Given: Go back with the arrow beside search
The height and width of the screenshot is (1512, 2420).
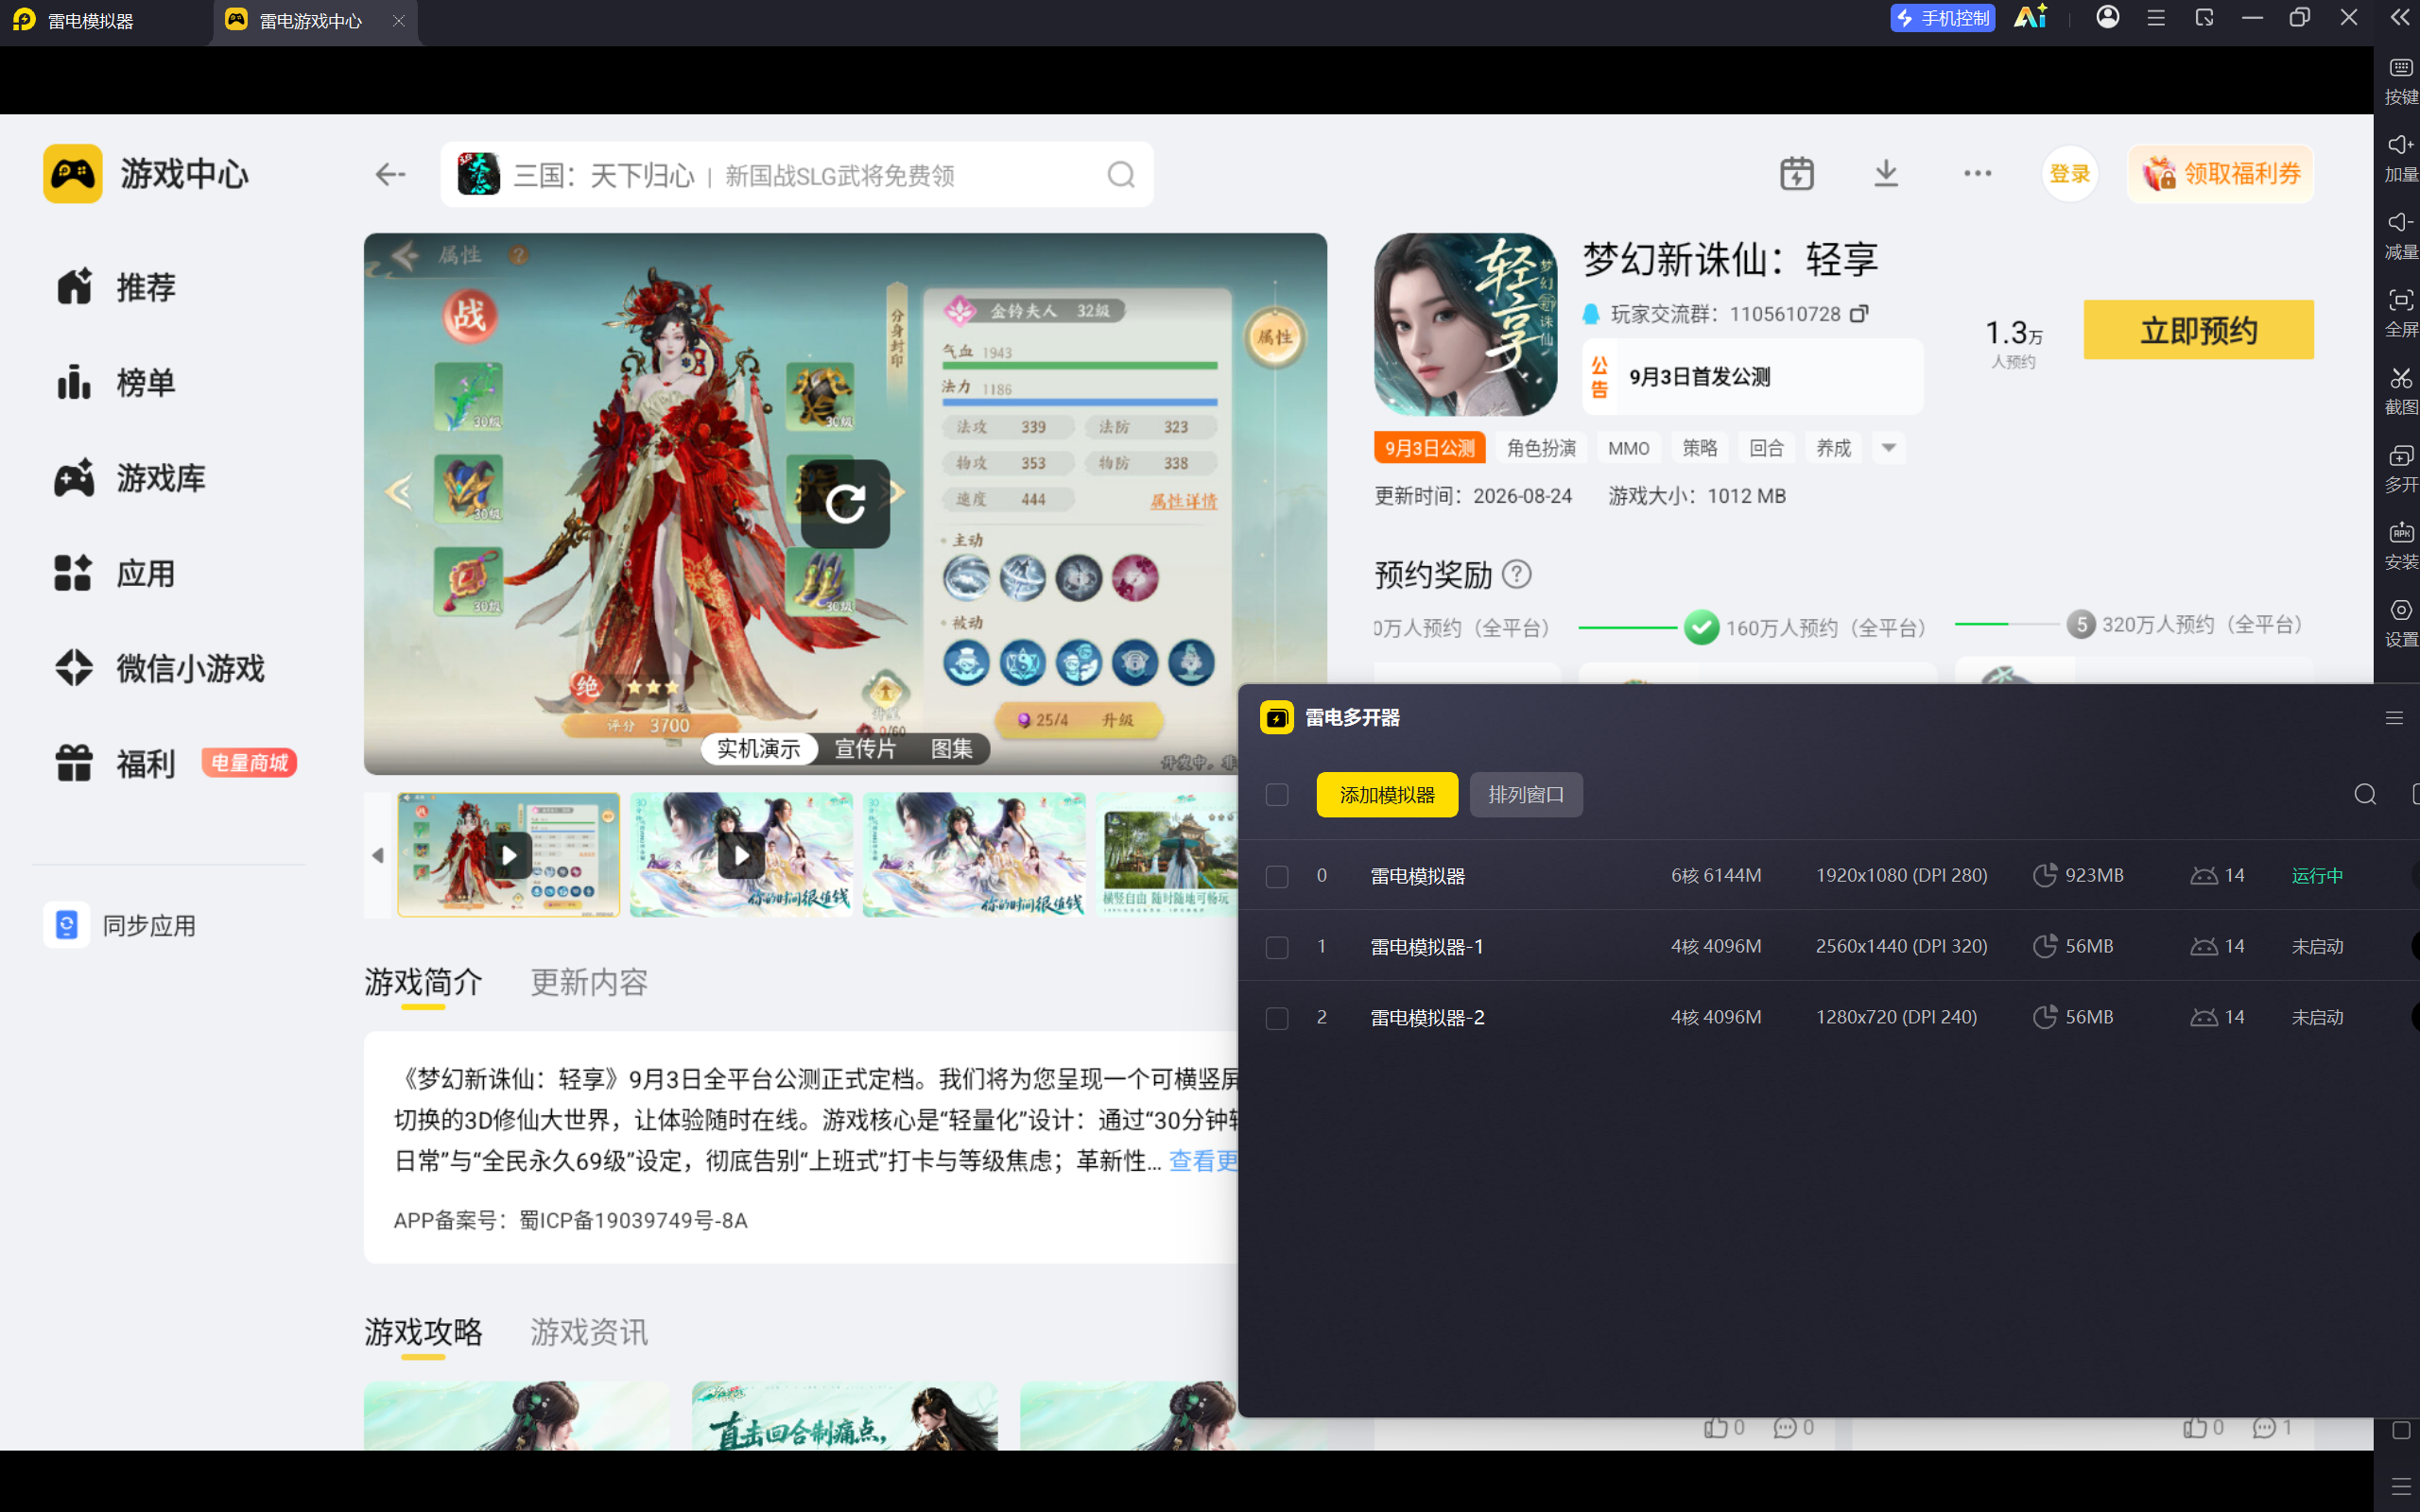Looking at the screenshot, I should click(x=390, y=175).
